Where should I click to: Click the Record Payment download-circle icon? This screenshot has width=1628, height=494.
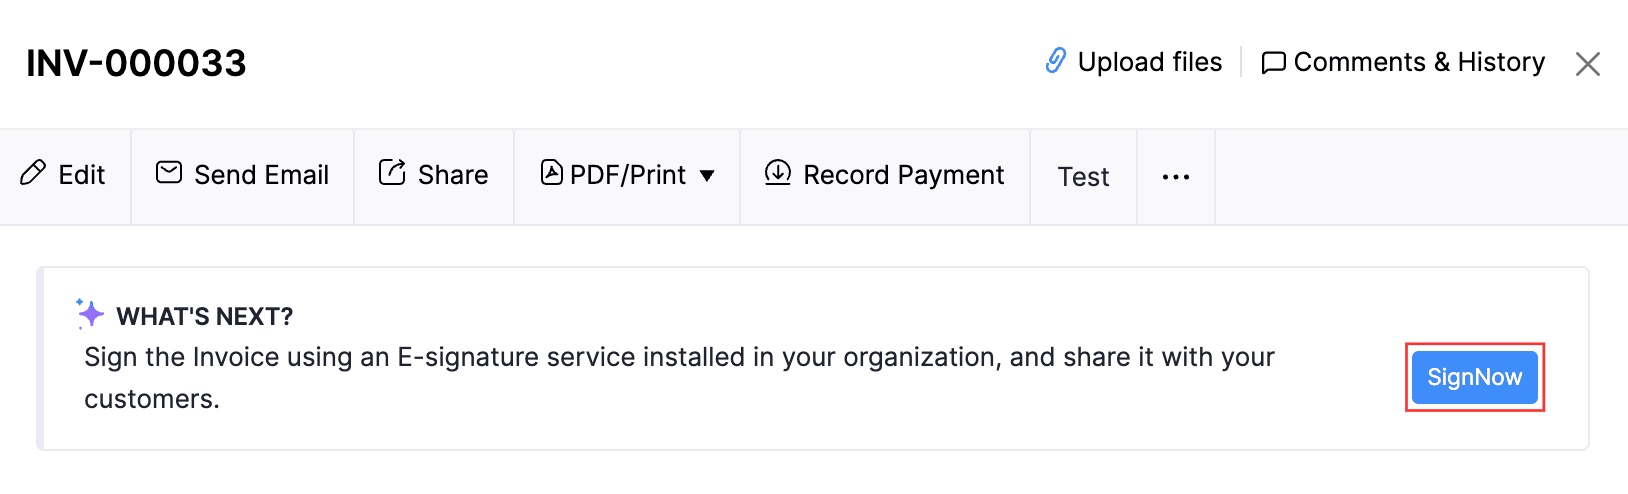(x=777, y=173)
